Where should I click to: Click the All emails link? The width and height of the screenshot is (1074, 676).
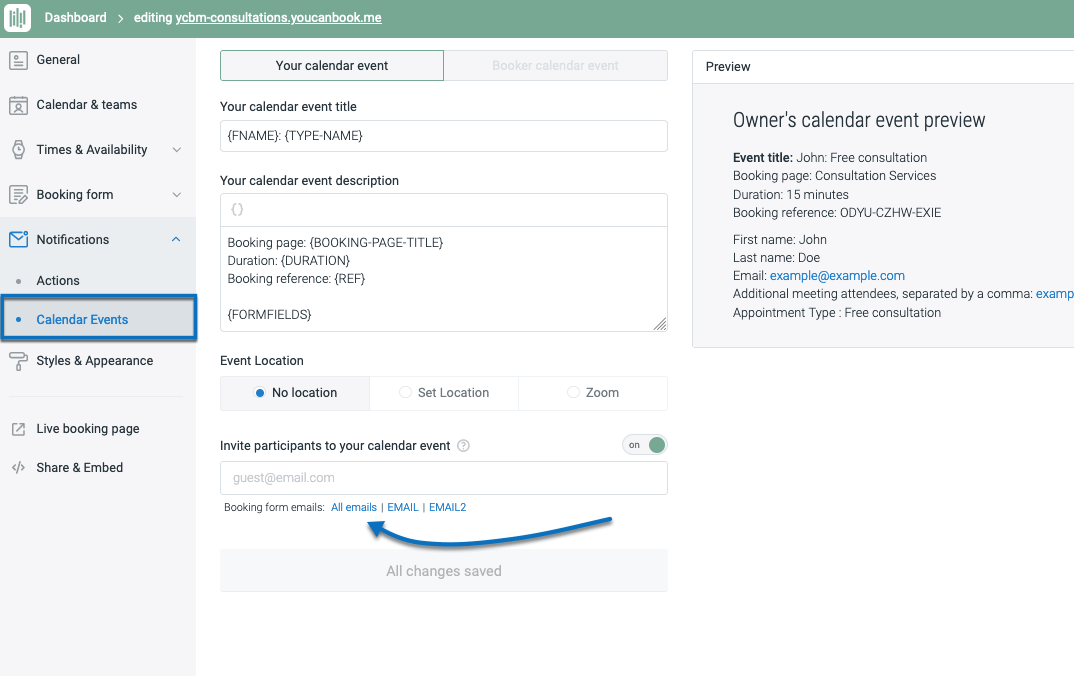[x=354, y=507]
